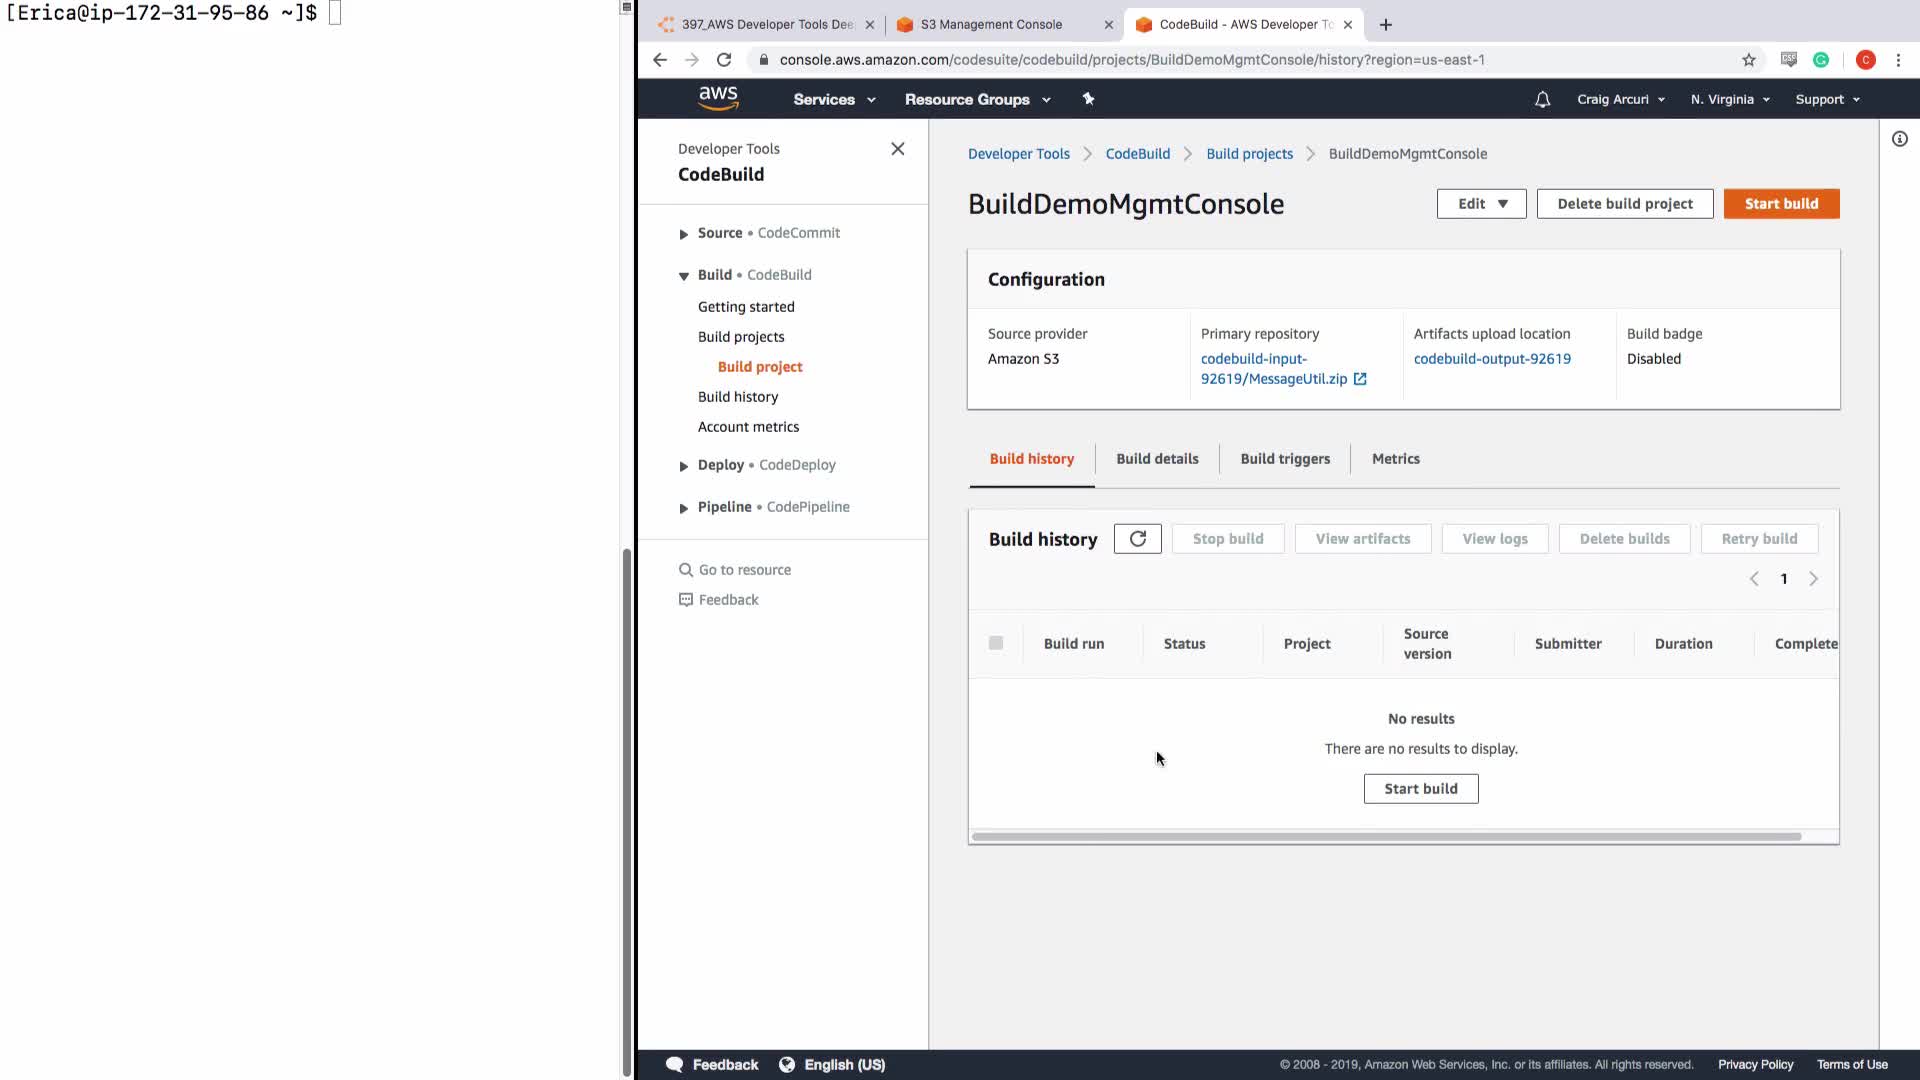Click the pin shortcuts star icon
1920x1080 pixels.
(x=1088, y=99)
